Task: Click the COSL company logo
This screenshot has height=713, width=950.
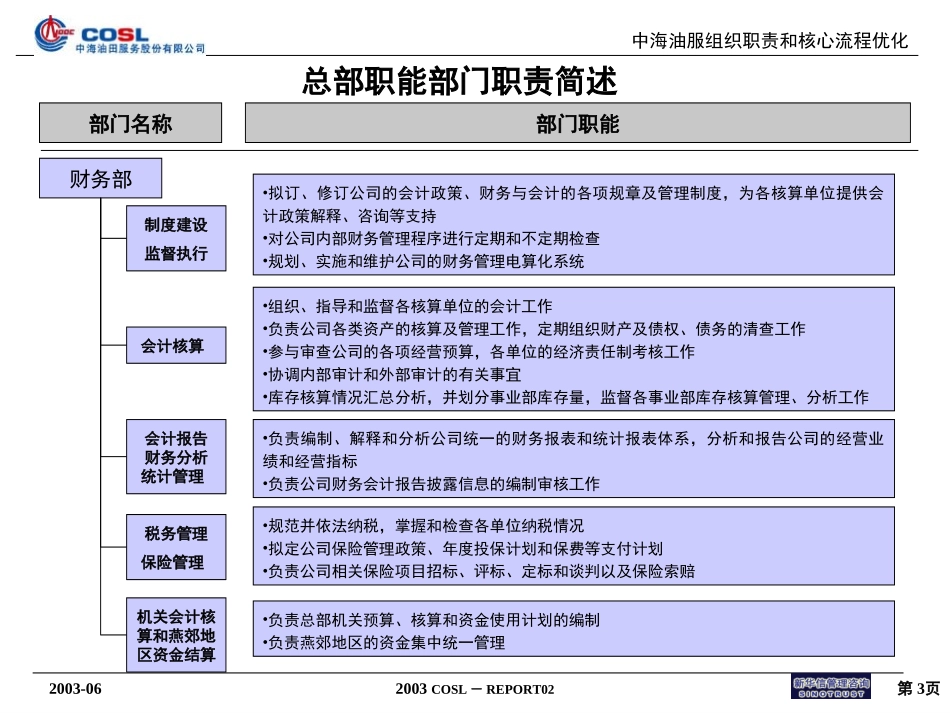Action: [x=119, y=35]
